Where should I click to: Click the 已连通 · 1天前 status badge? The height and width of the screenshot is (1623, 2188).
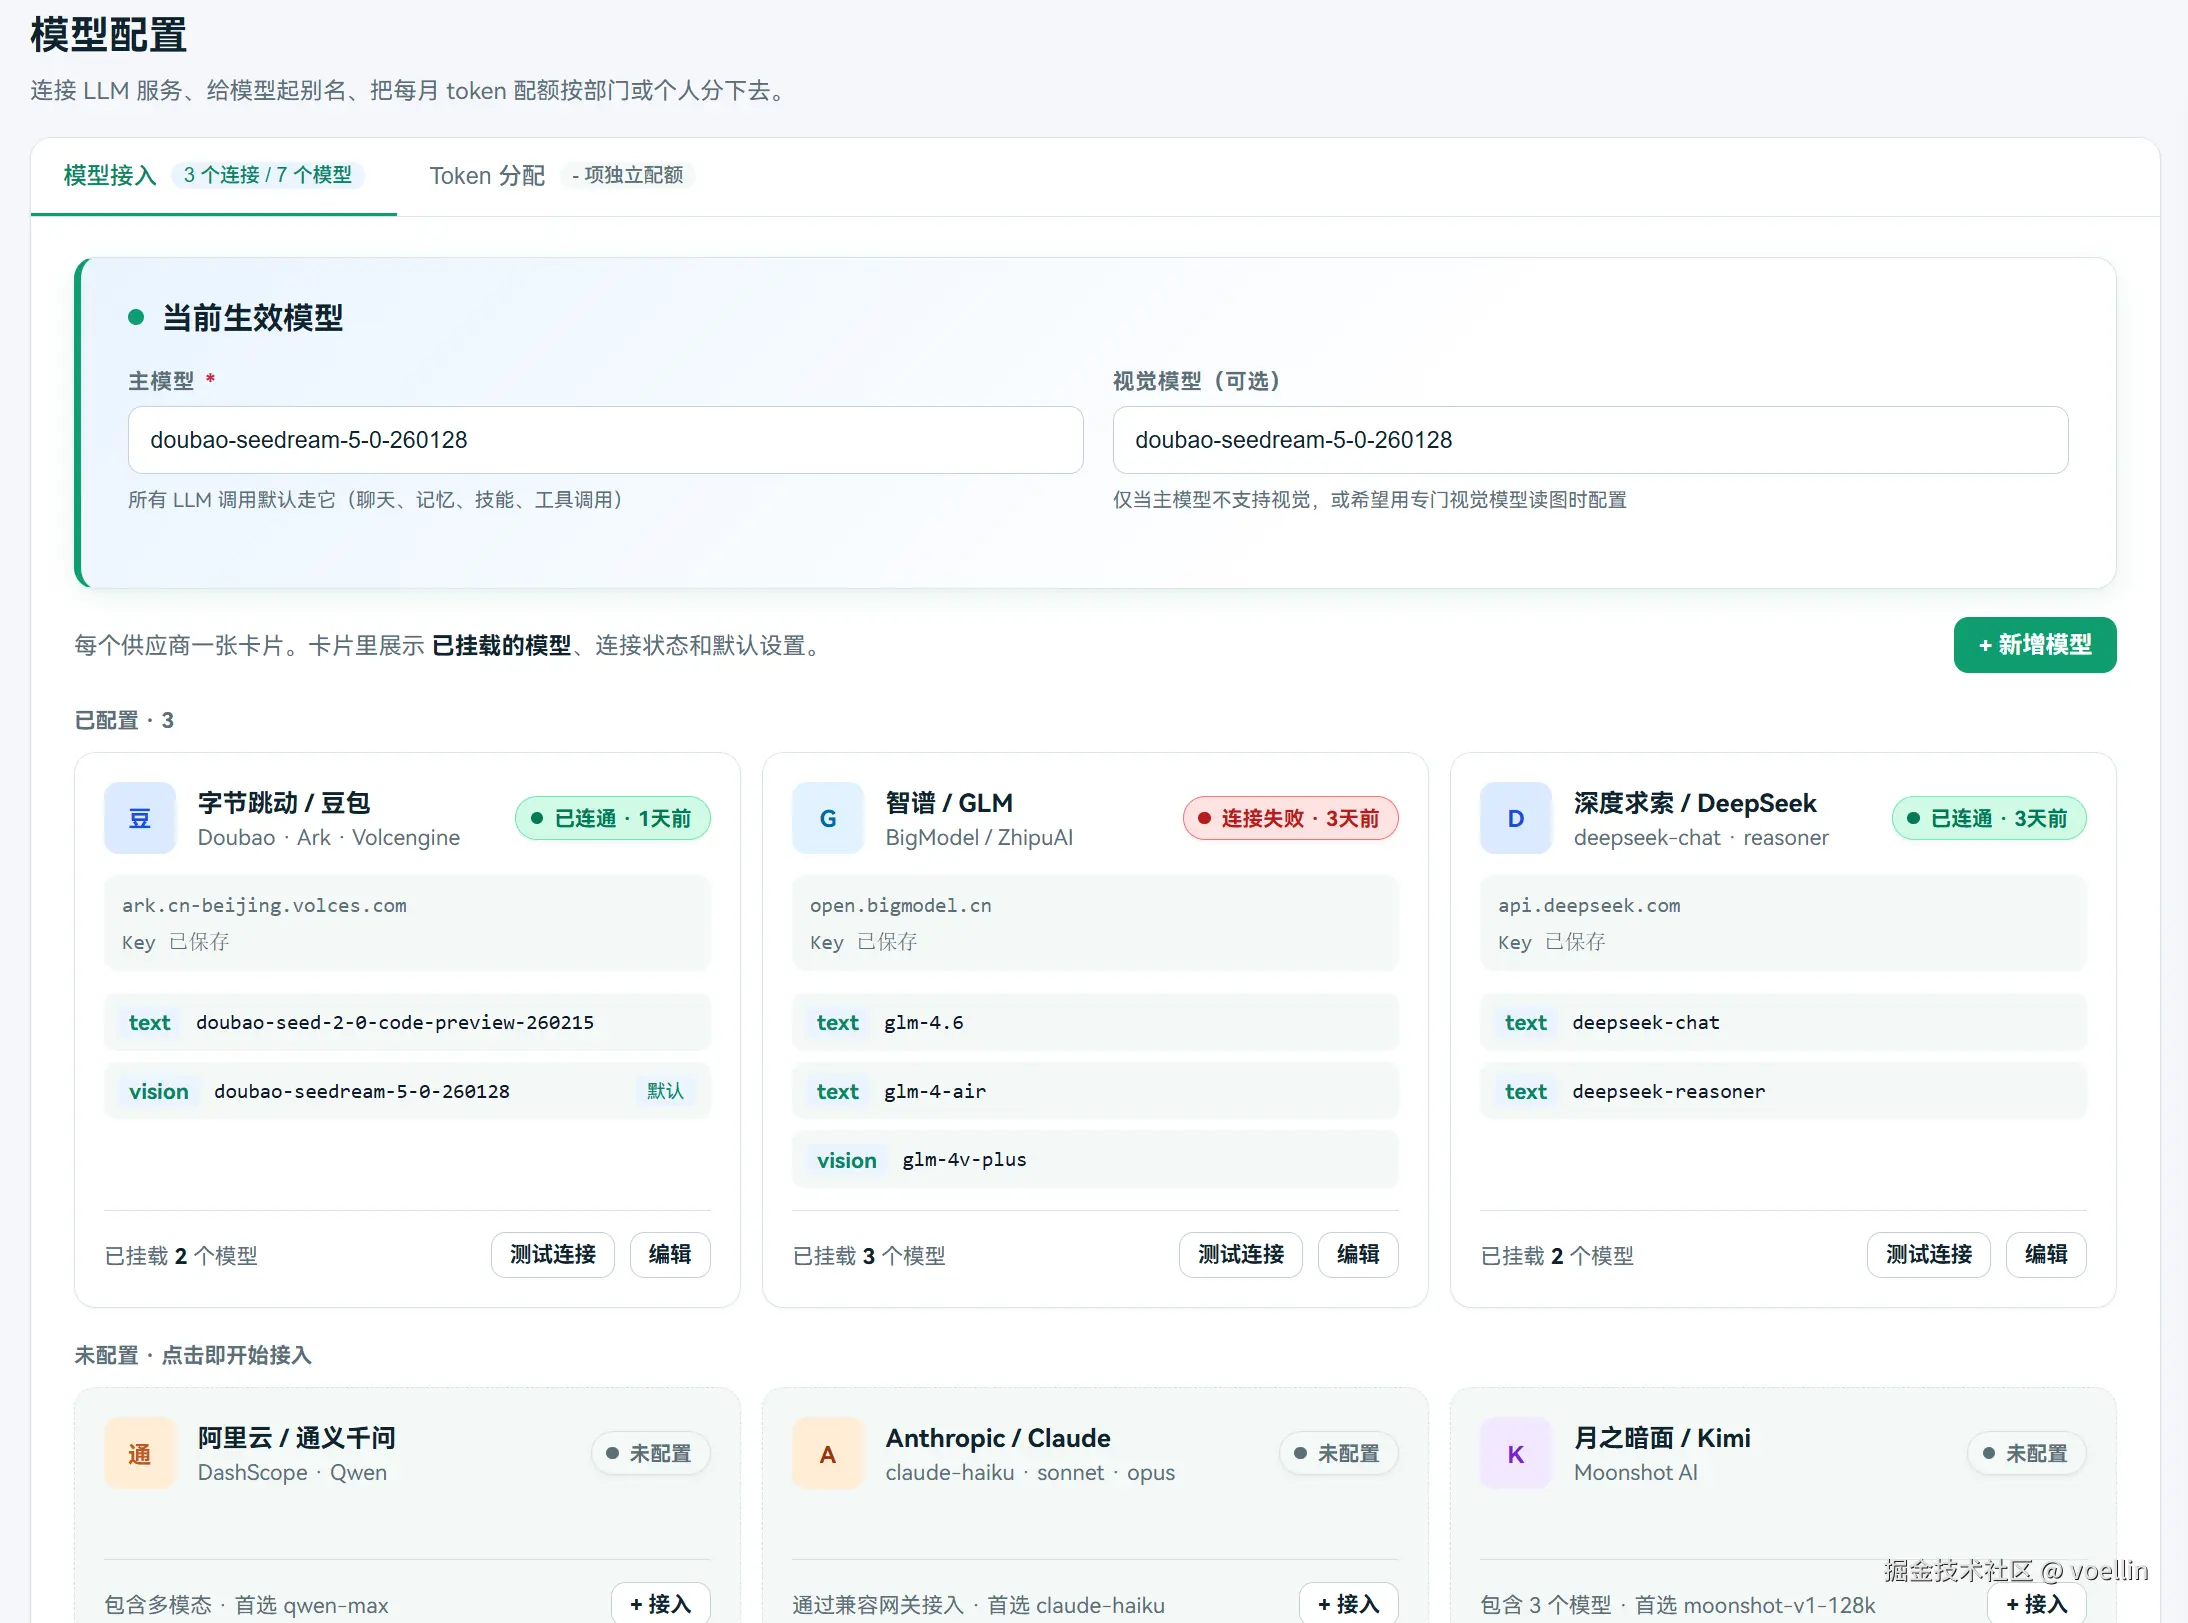[x=613, y=818]
